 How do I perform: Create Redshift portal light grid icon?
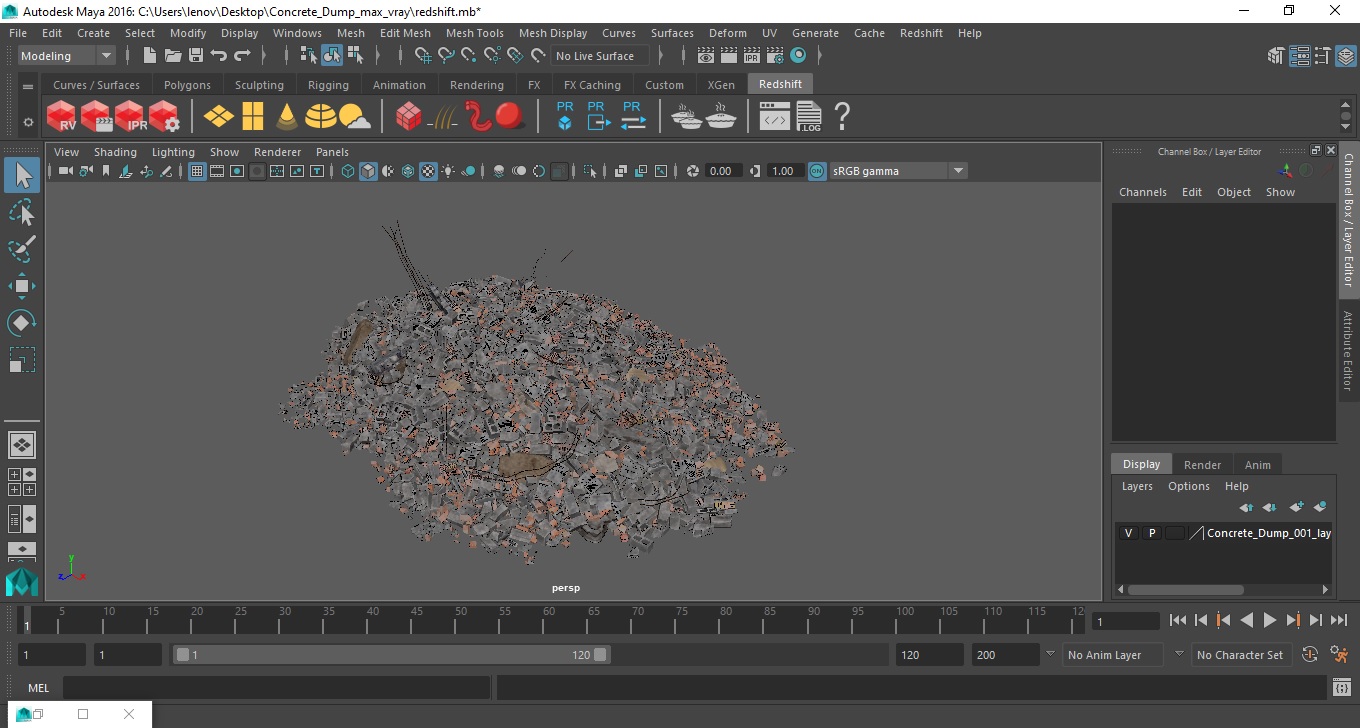(253, 116)
